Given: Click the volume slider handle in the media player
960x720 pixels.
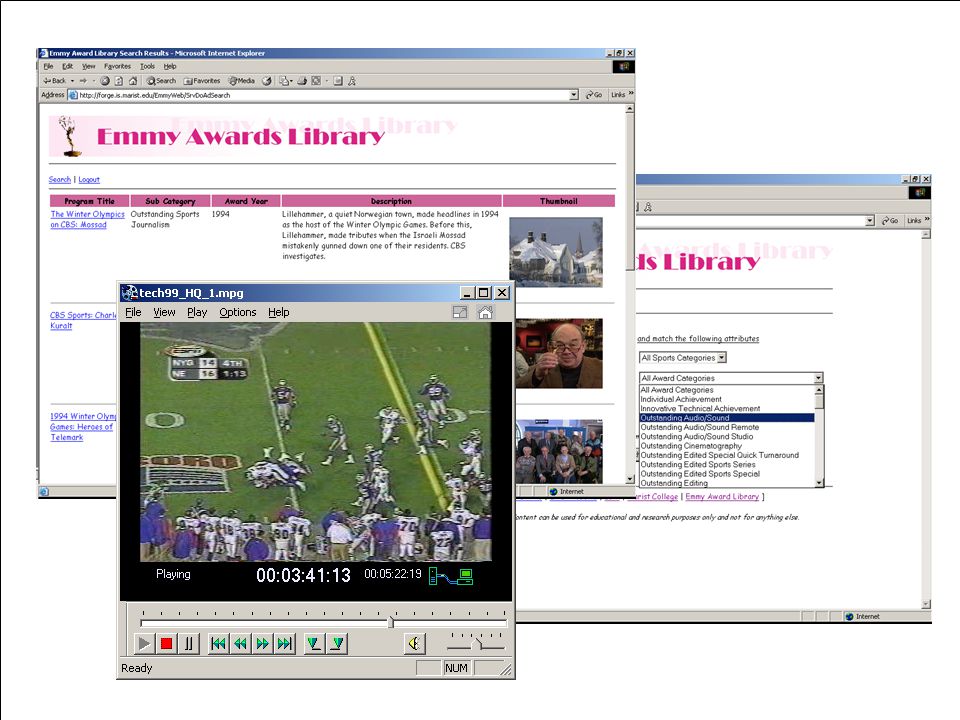Looking at the screenshot, I should click(479, 643).
